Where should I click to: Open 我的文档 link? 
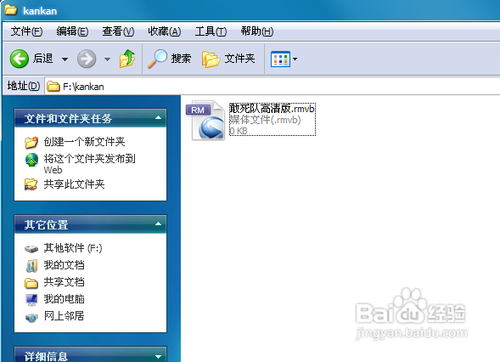click(64, 265)
